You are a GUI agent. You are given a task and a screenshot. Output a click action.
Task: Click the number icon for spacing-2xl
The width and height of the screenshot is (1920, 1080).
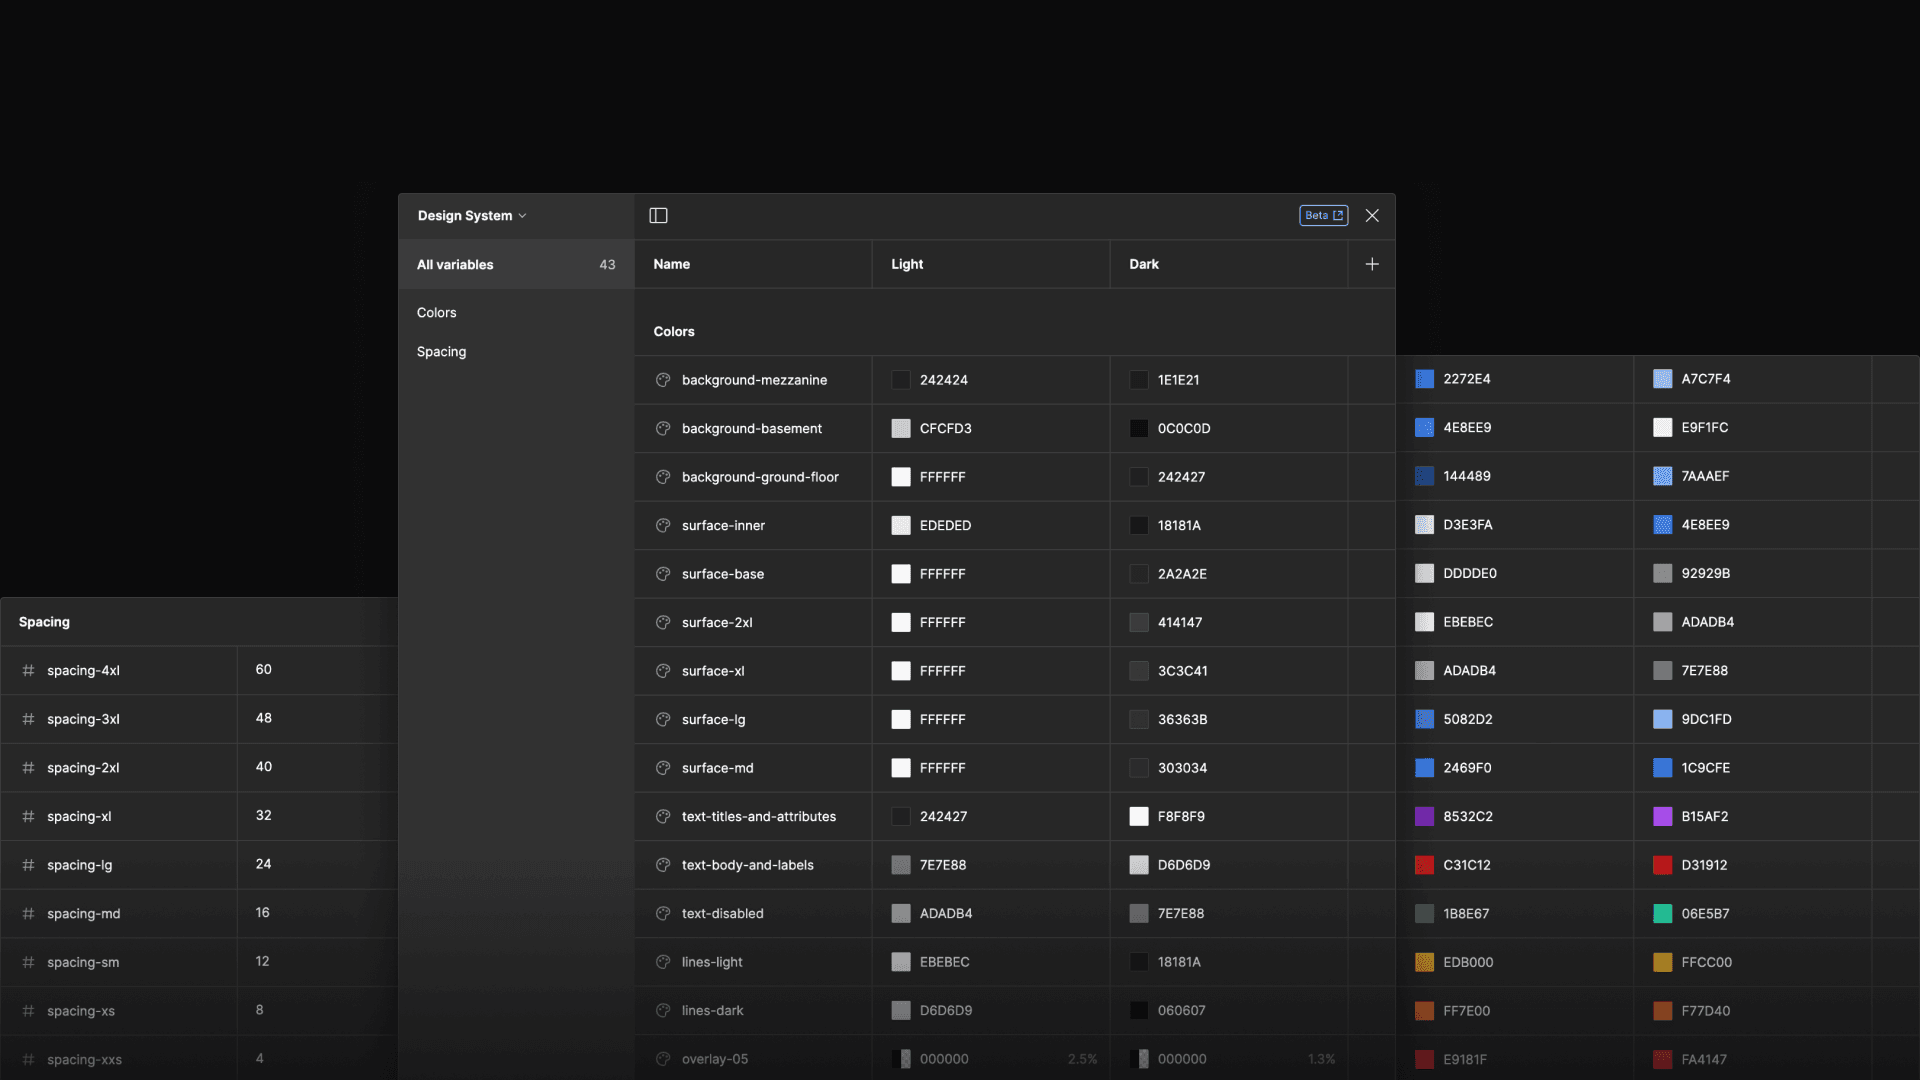(x=28, y=767)
